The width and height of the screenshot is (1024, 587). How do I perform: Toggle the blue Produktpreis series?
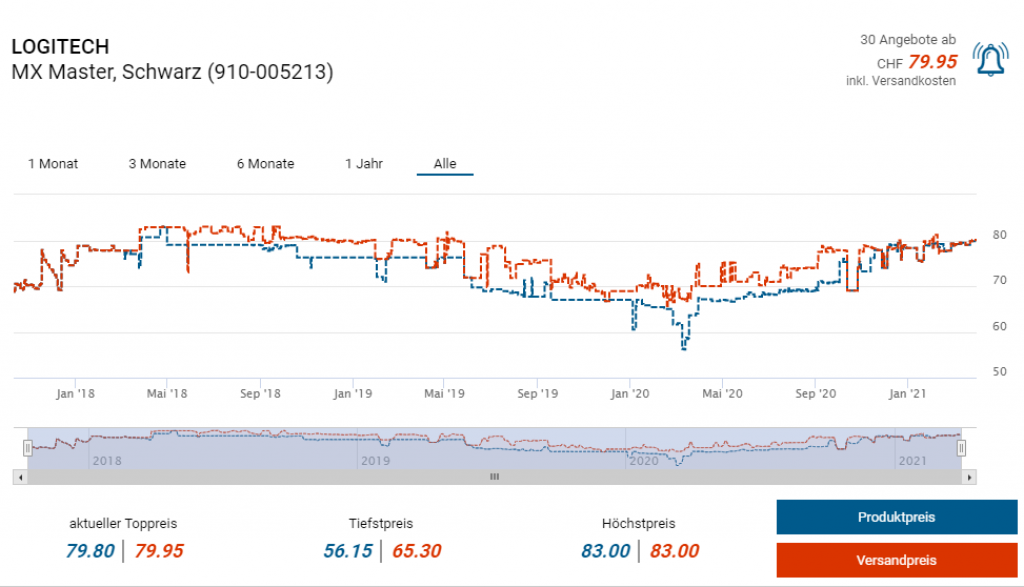[x=896, y=517]
